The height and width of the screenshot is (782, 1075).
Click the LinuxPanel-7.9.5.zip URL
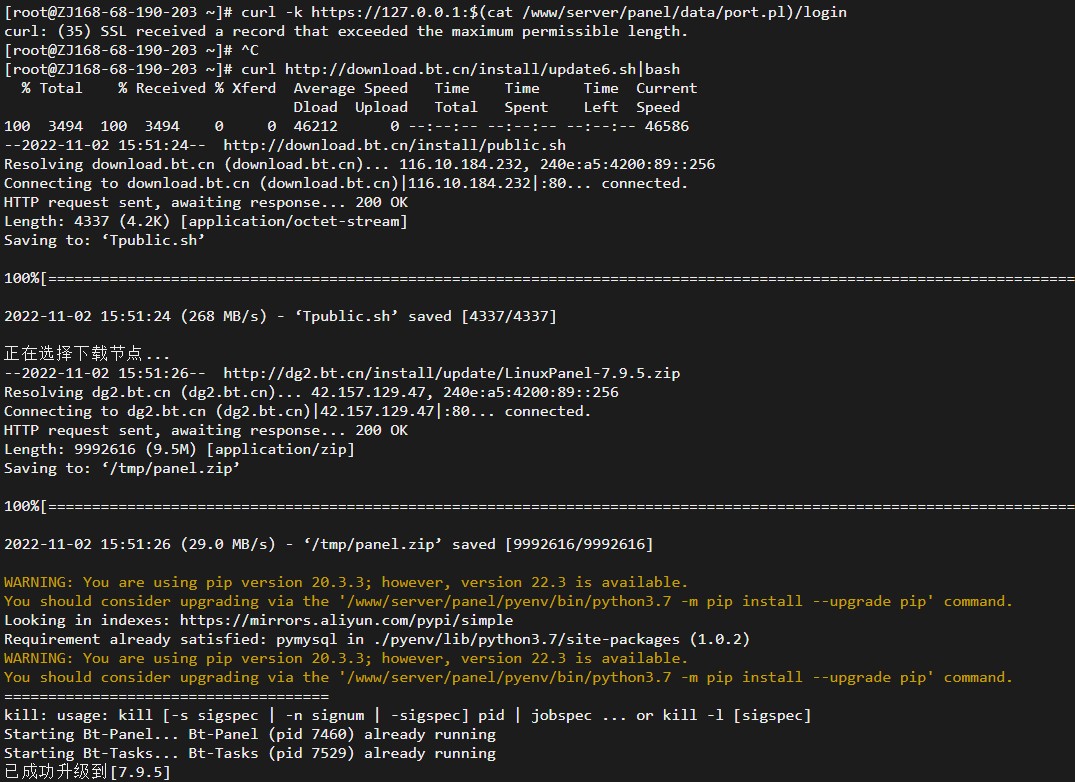coord(451,374)
